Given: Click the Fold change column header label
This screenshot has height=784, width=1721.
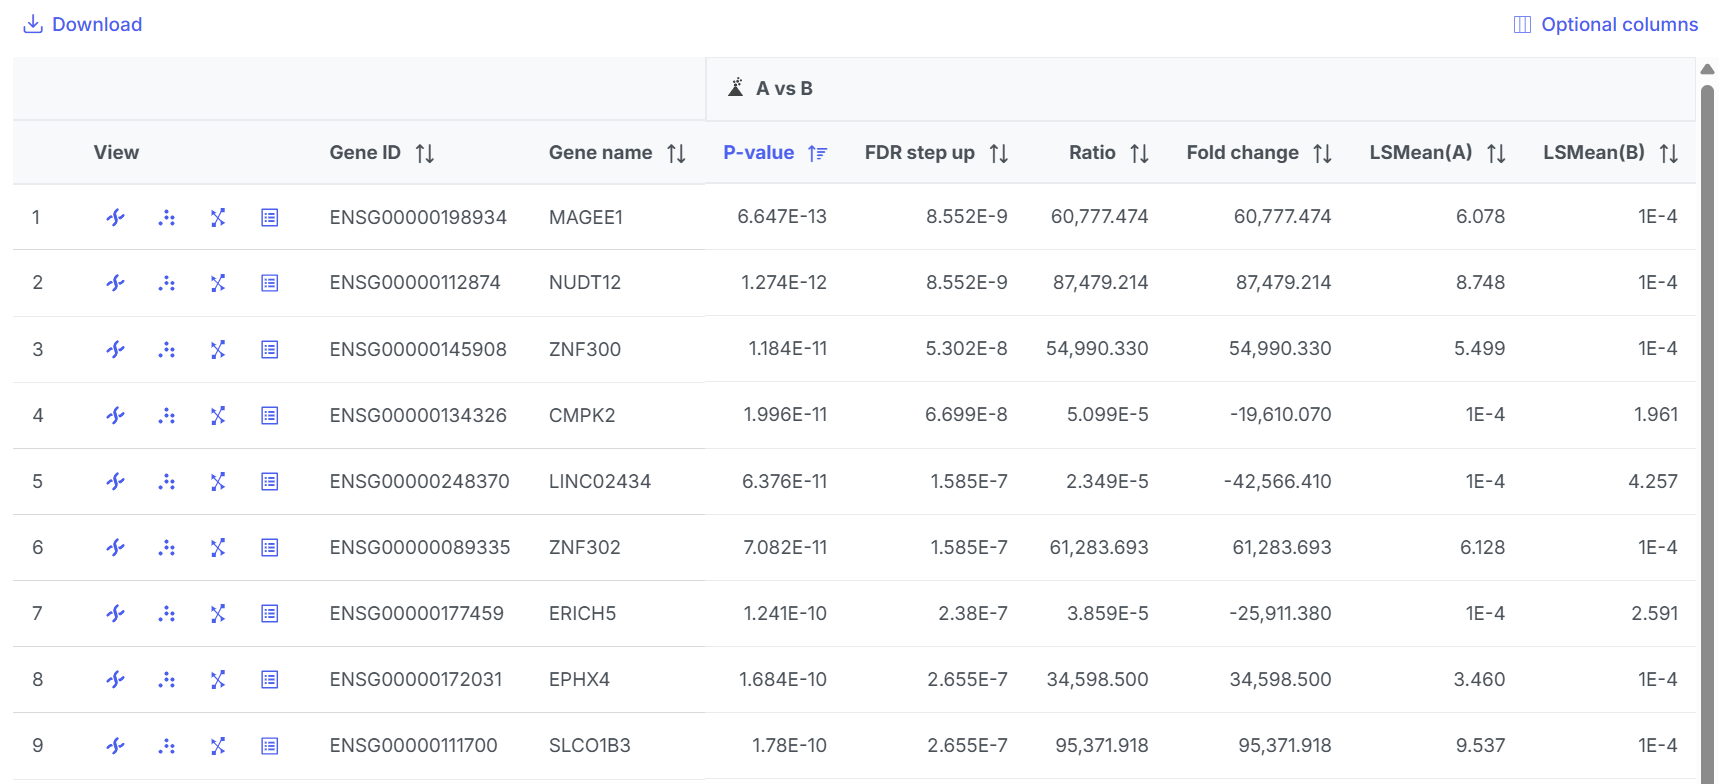Looking at the screenshot, I should (1243, 152).
